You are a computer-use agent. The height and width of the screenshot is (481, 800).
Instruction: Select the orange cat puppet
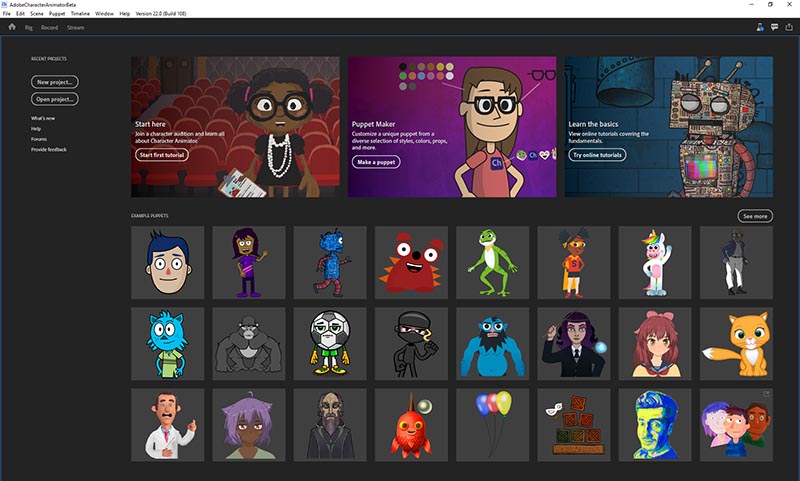pyautogui.click(x=736, y=344)
